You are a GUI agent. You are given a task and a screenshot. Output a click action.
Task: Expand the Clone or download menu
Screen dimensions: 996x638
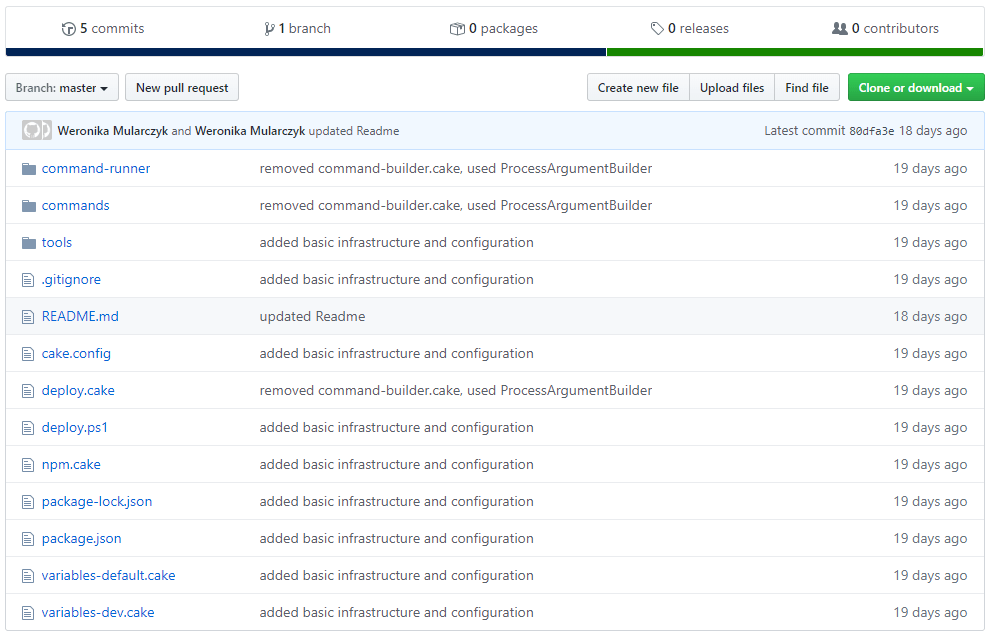pos(915,88)
